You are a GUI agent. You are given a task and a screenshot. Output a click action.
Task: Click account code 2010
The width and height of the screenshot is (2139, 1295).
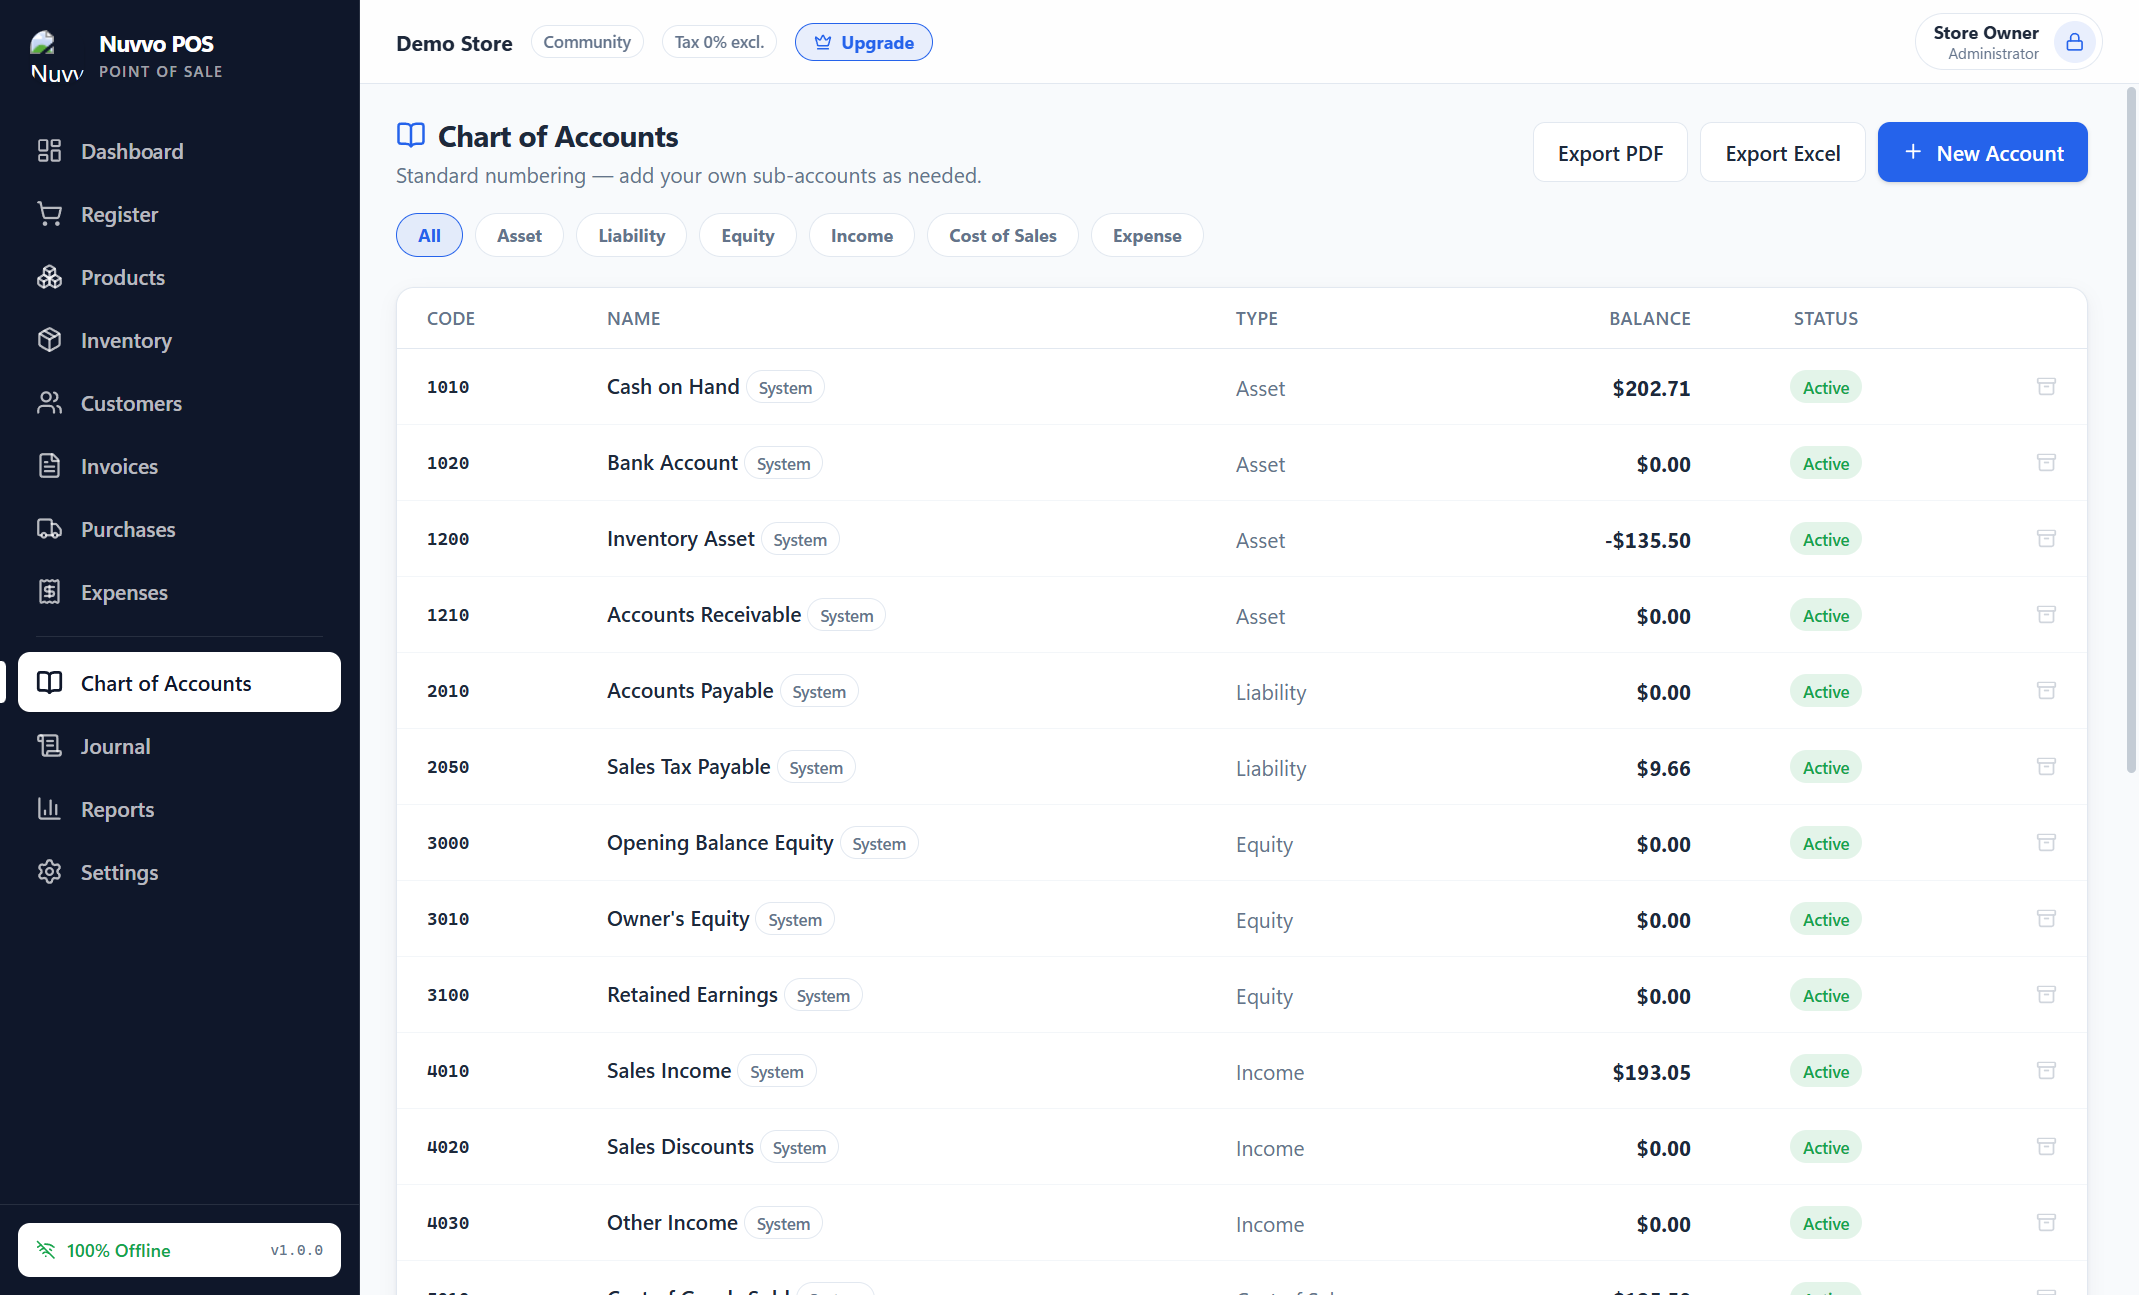448,691
